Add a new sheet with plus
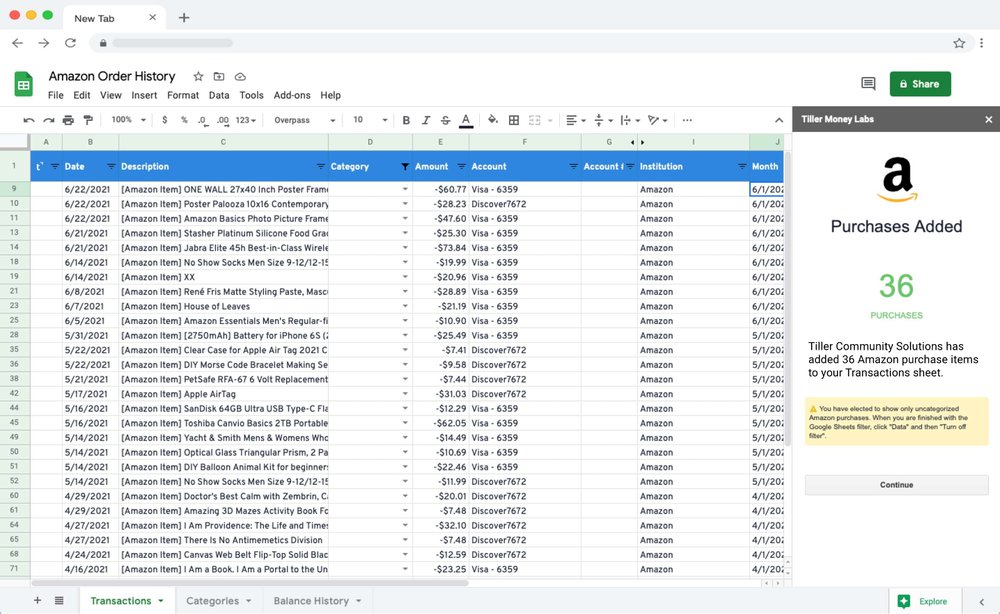The width and height of the screenshot is (1000, 614). (38, 601)
